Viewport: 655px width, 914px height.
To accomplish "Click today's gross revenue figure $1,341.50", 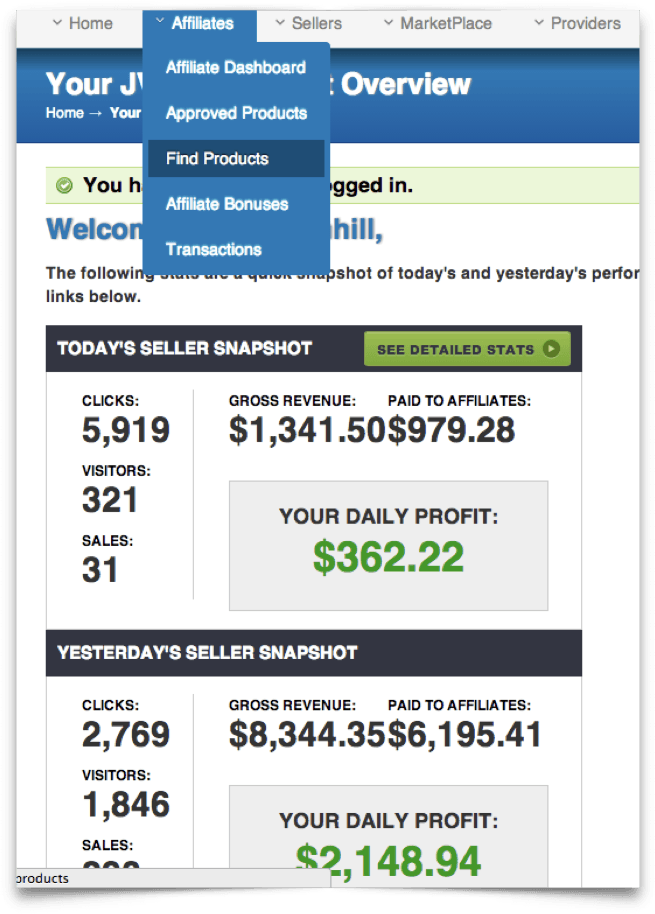I will (307, 430).
